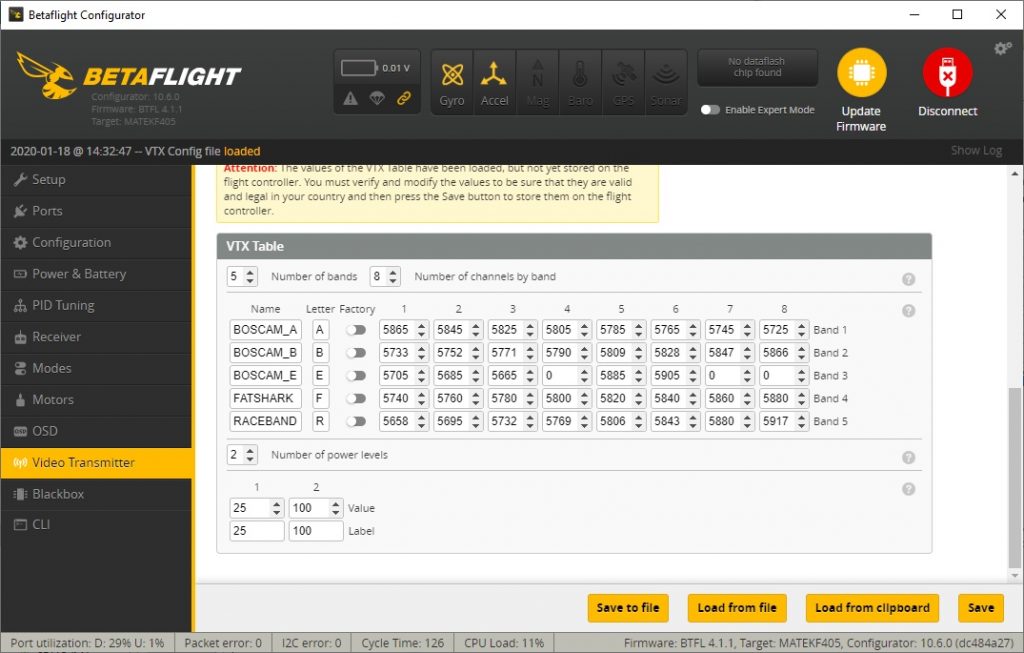Click the Sonar sensor icon
1024x653 pixels.
[x=665, y=73]
